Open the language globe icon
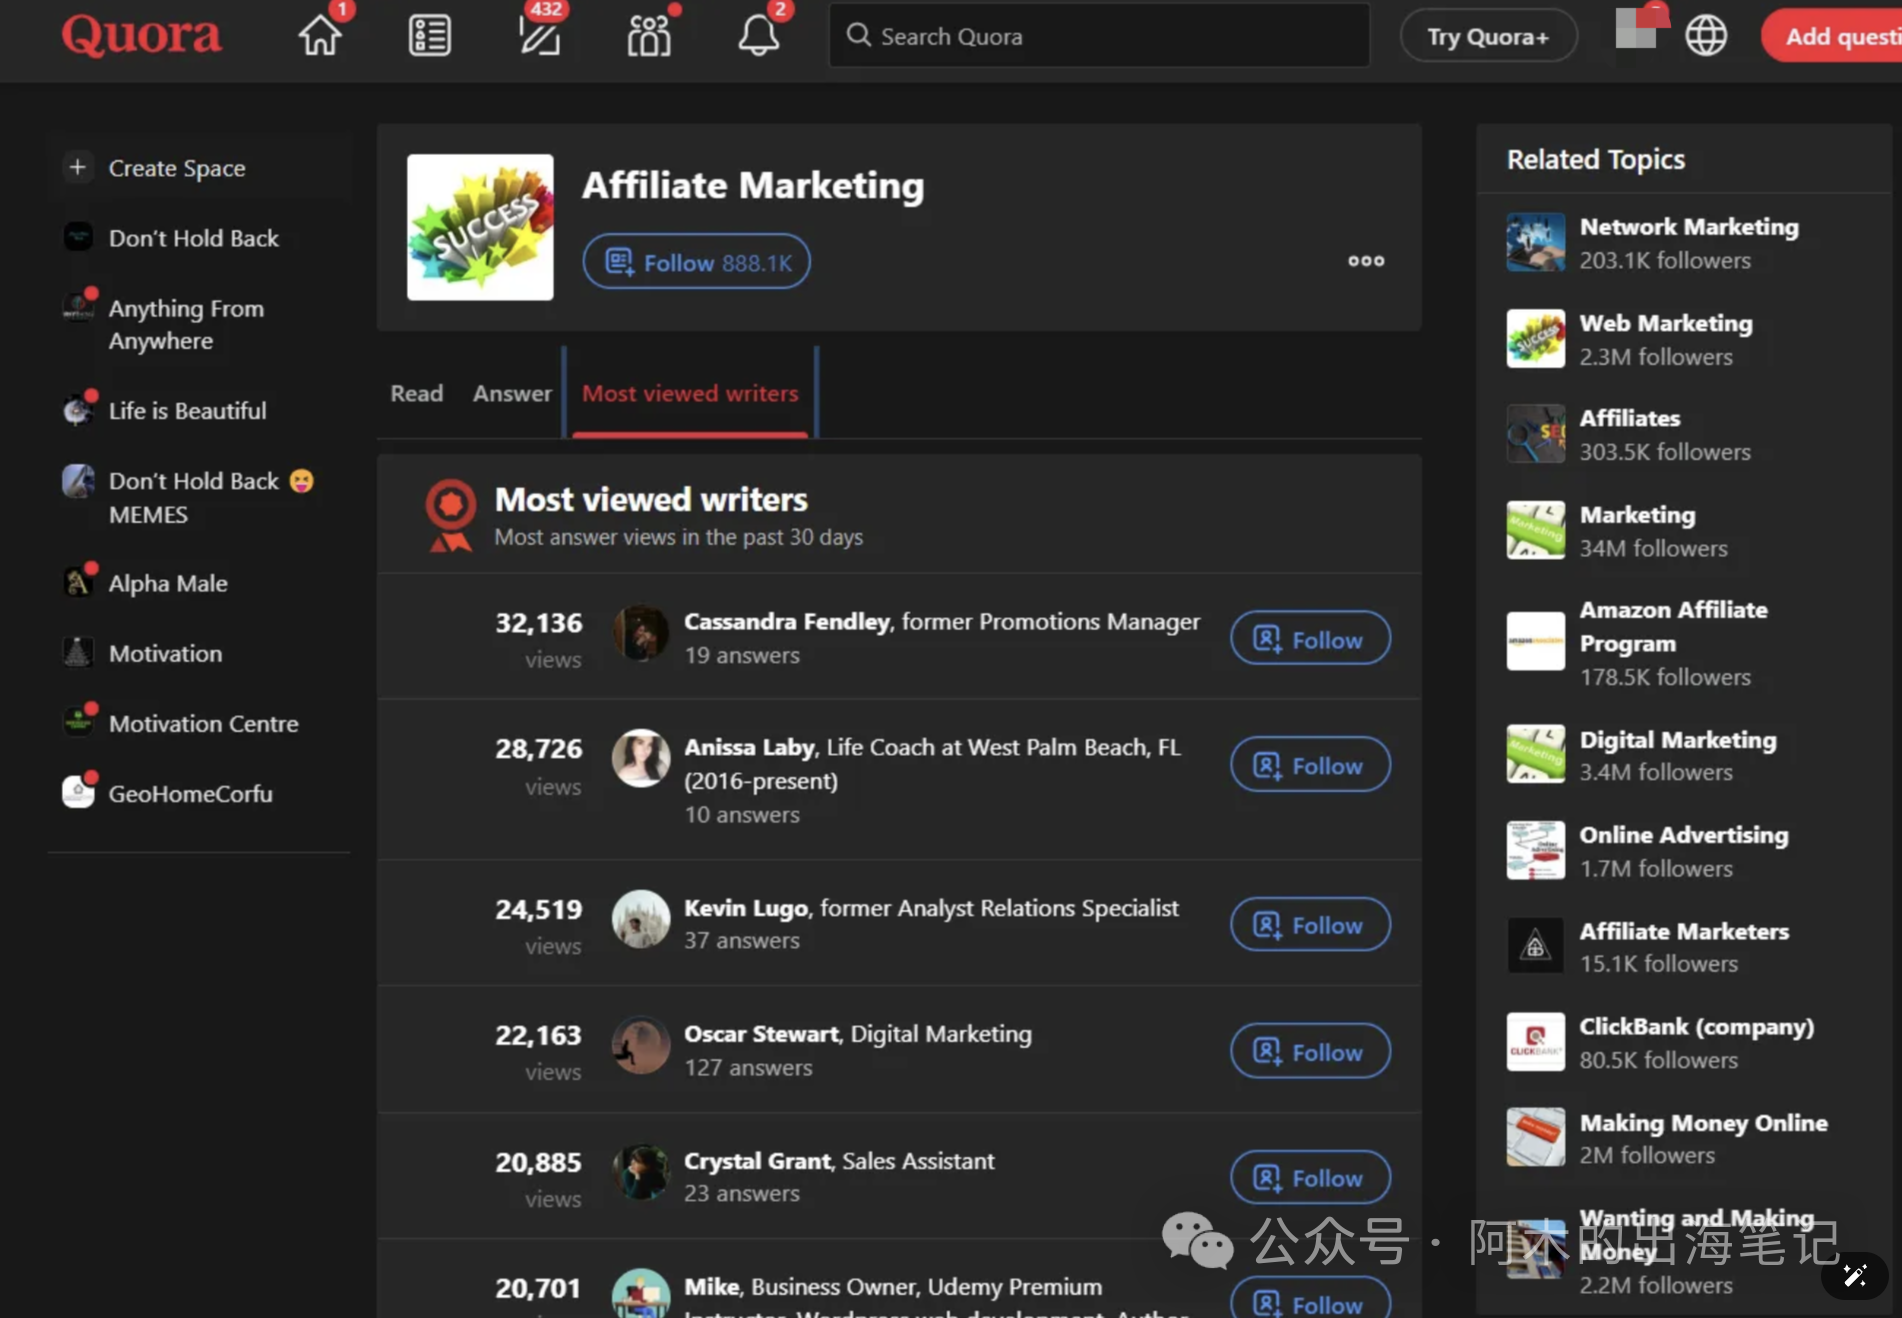 click(1706, 36)
